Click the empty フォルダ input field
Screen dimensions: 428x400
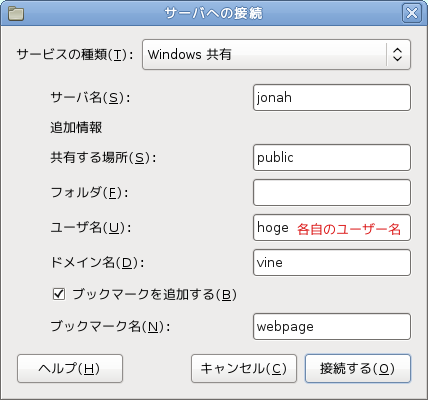[332, 193]
